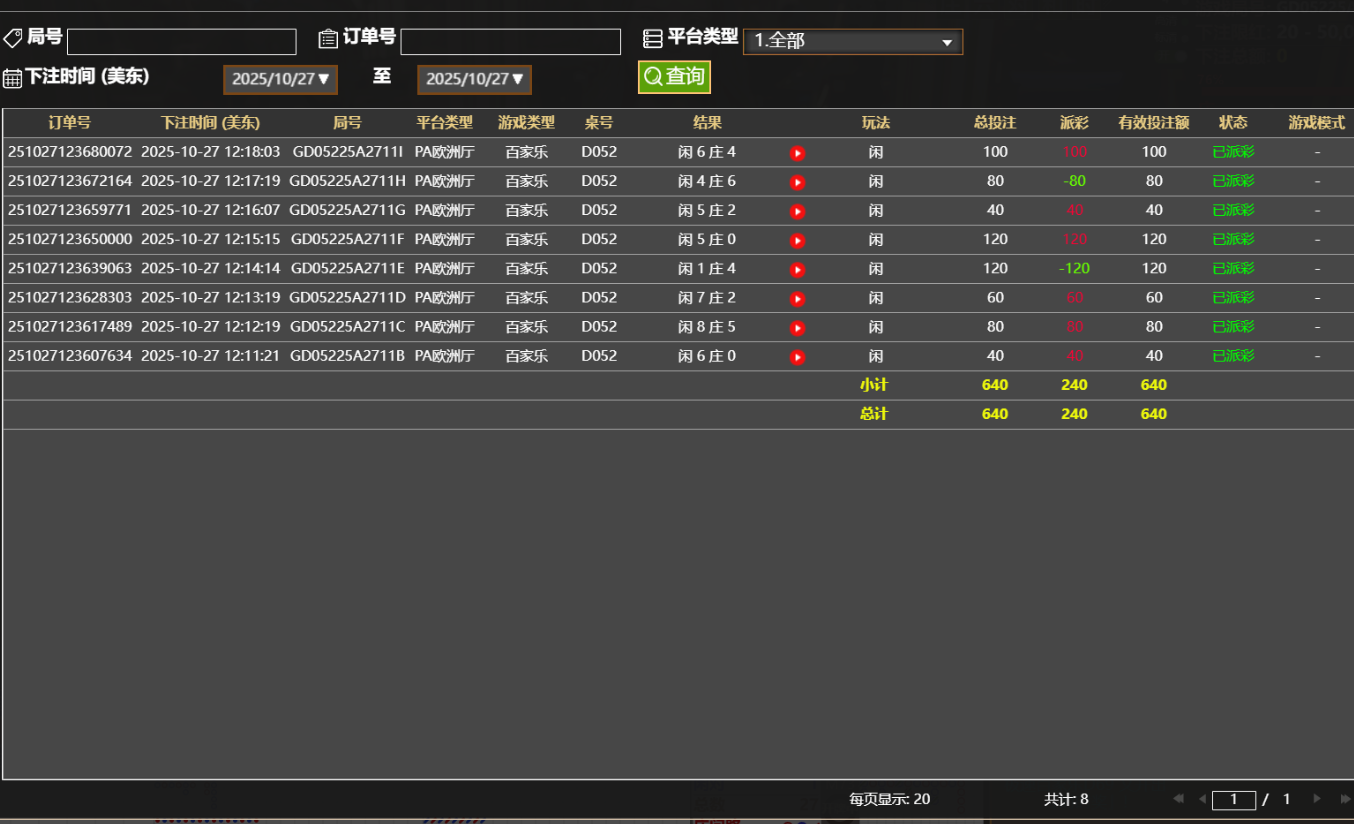Click the green 查询 search button
The height and width of the screenshot is (824, 1354).
point(674,76)
